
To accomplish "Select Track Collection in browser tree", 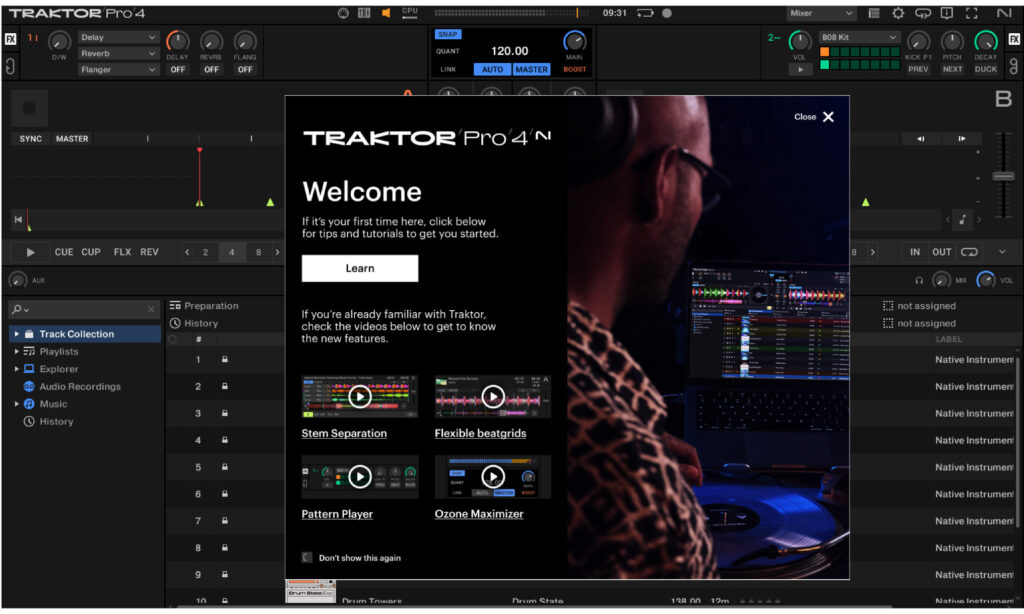I will [x=76, y=334].
